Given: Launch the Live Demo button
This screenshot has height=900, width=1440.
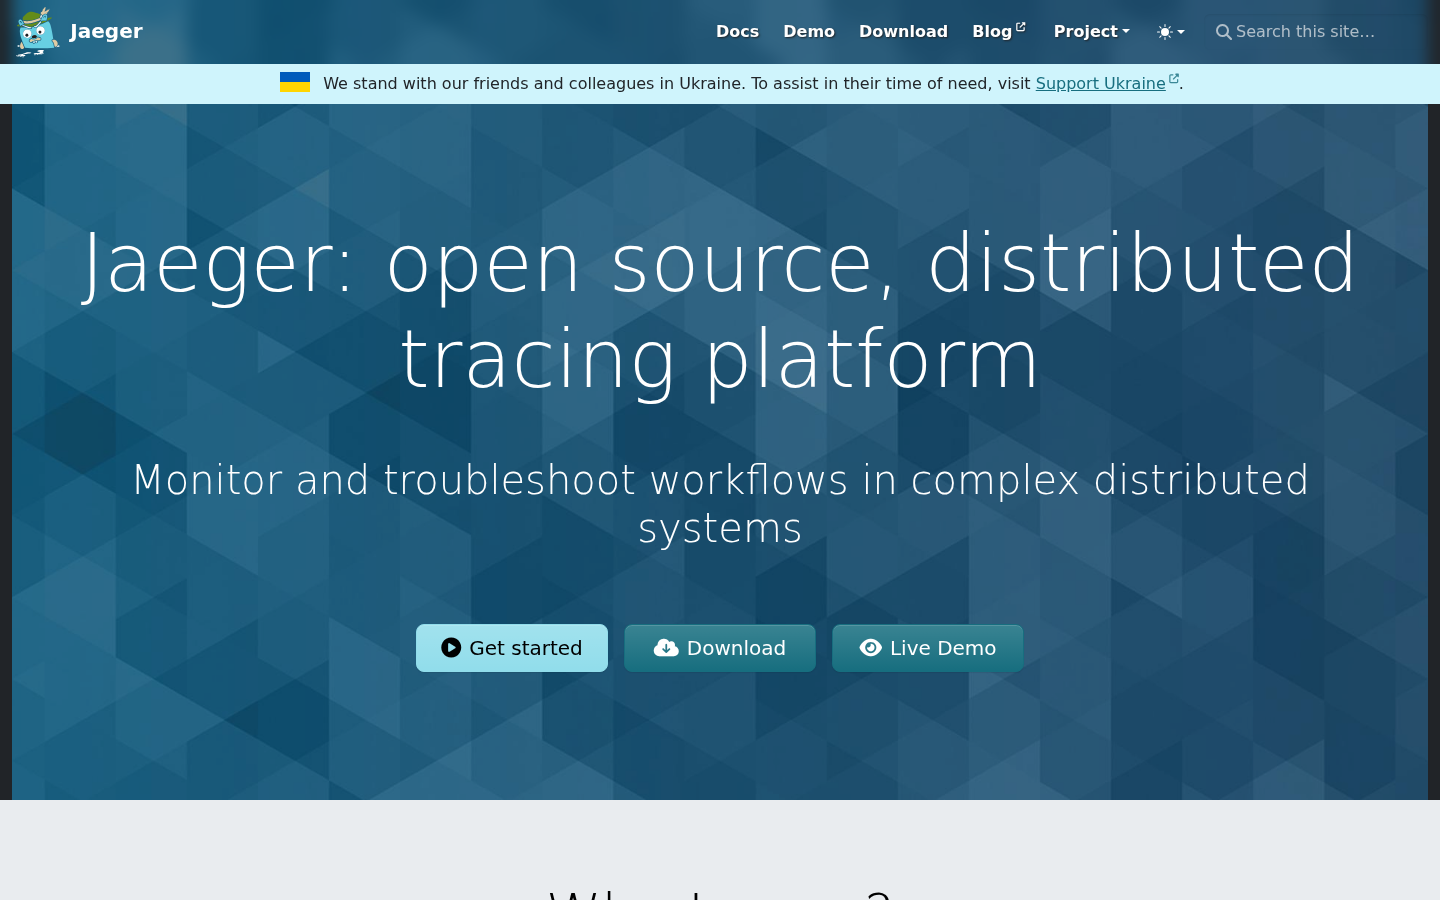Looking at the screenshot, I should (x=928, y=648).
